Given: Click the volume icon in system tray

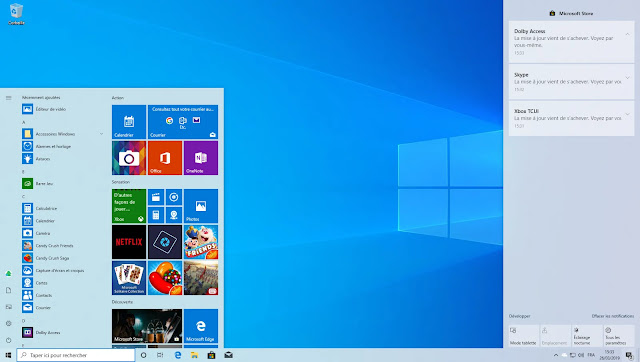Looking at the screenshot, I should point(581,355).
